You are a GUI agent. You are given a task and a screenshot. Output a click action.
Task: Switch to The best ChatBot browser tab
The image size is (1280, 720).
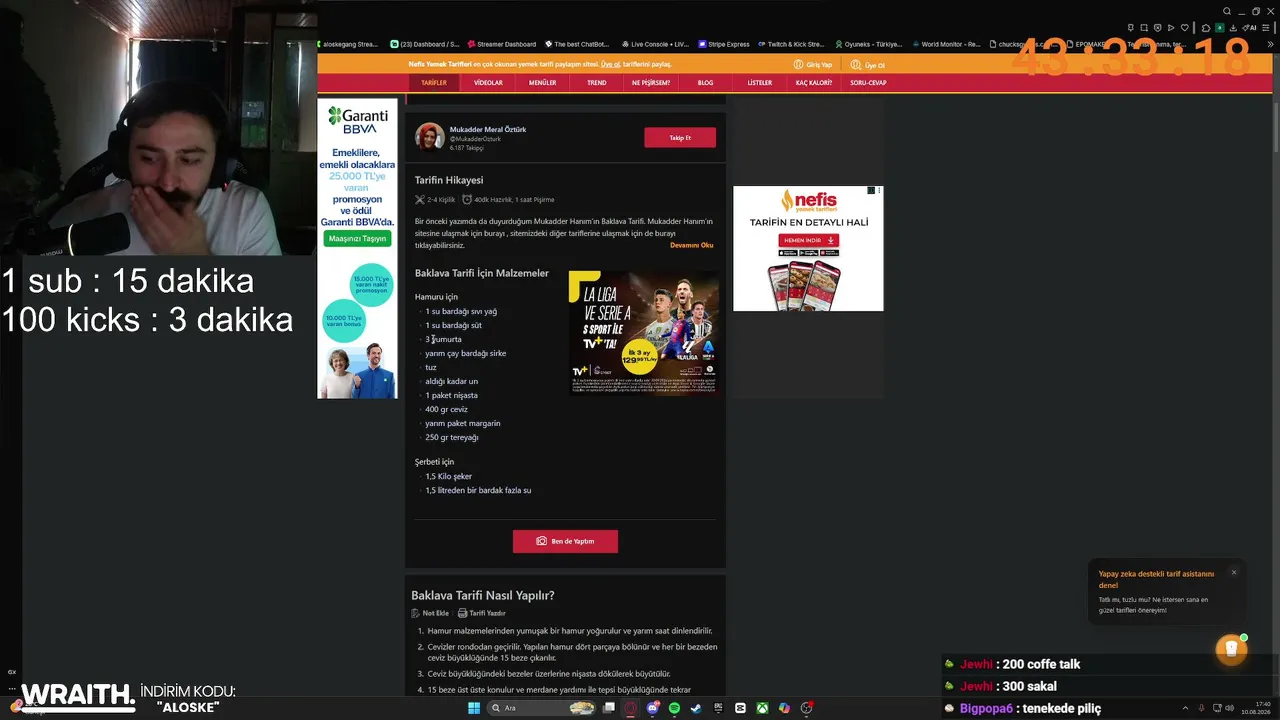(577, 44)
